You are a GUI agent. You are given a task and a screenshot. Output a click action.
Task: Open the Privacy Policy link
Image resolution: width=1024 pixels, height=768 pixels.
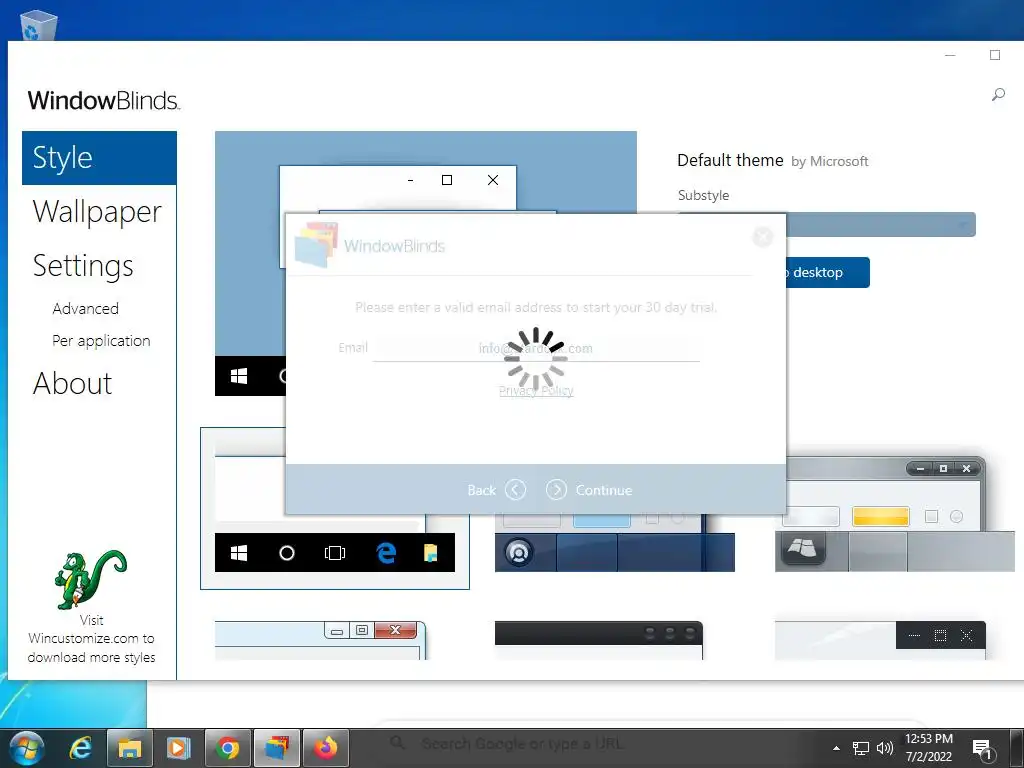(x=536, y=391)
